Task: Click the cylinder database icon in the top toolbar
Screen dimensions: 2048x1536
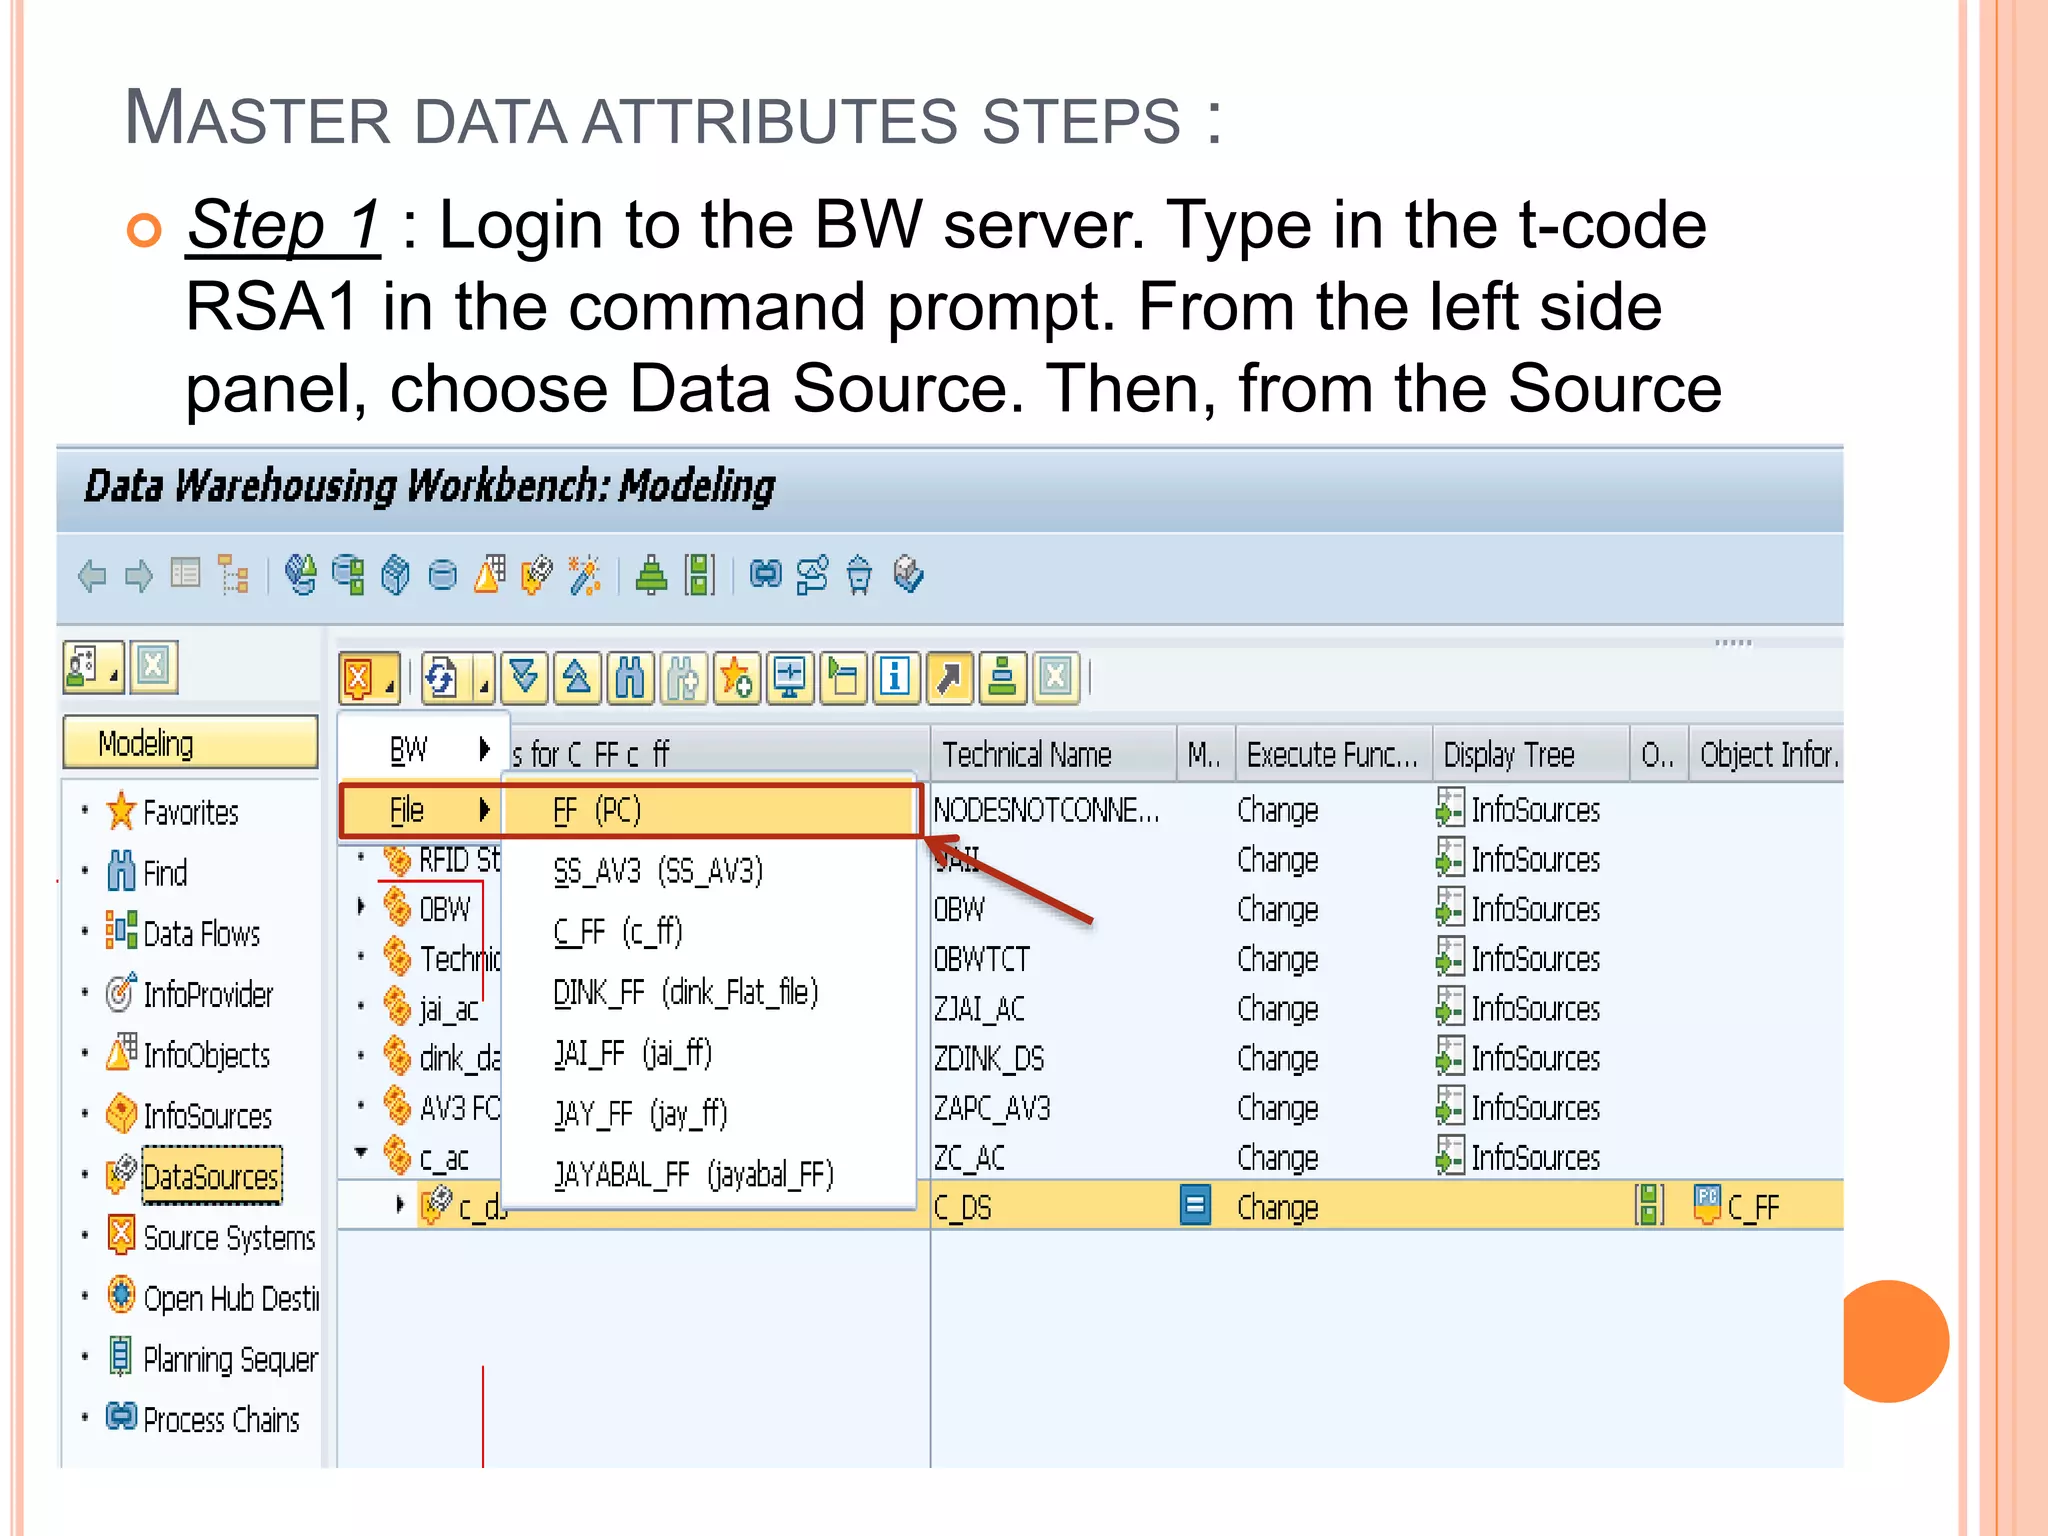Action: [x=443, y=576]
